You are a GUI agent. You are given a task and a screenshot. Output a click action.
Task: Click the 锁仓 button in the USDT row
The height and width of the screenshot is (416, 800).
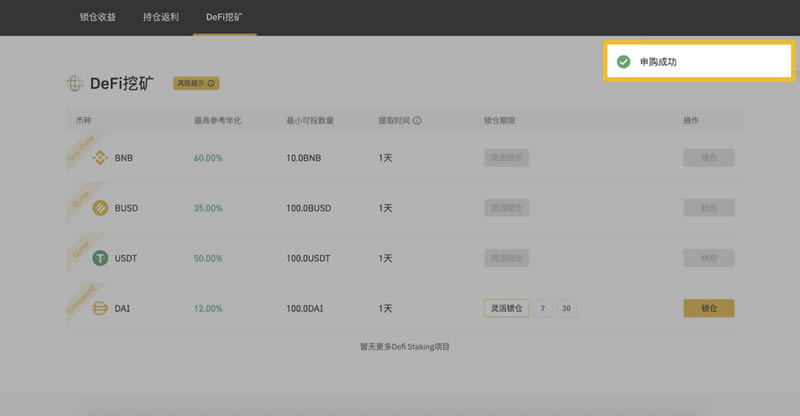pos(708,258)
